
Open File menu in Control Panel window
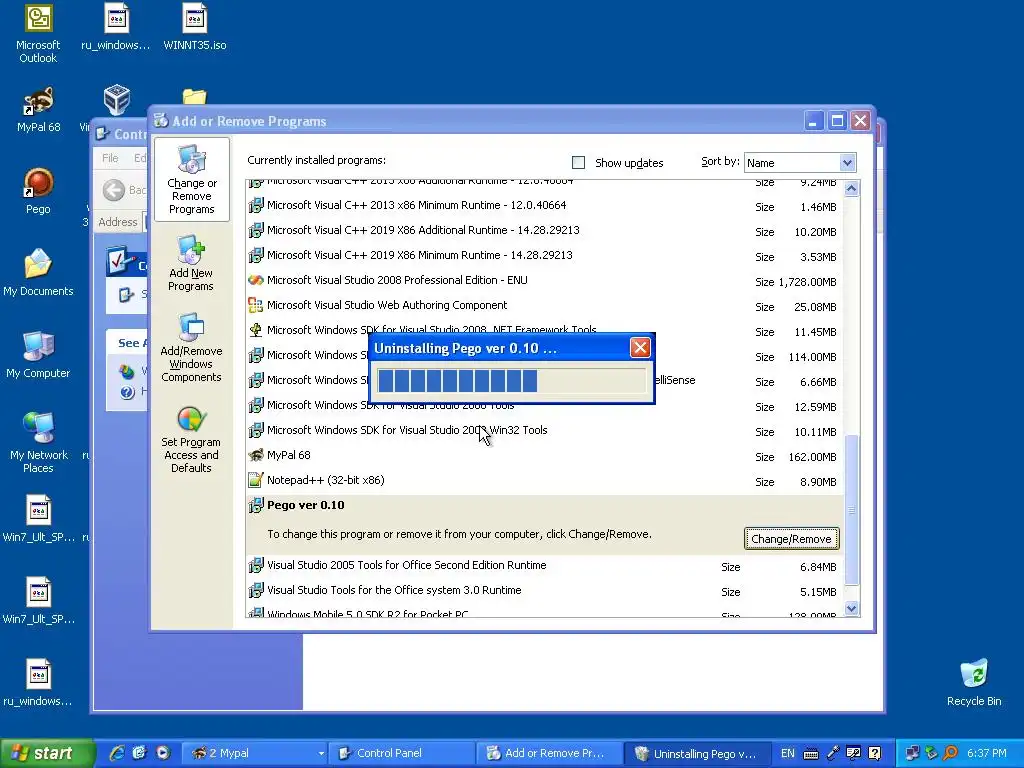(x=110, y=158)
